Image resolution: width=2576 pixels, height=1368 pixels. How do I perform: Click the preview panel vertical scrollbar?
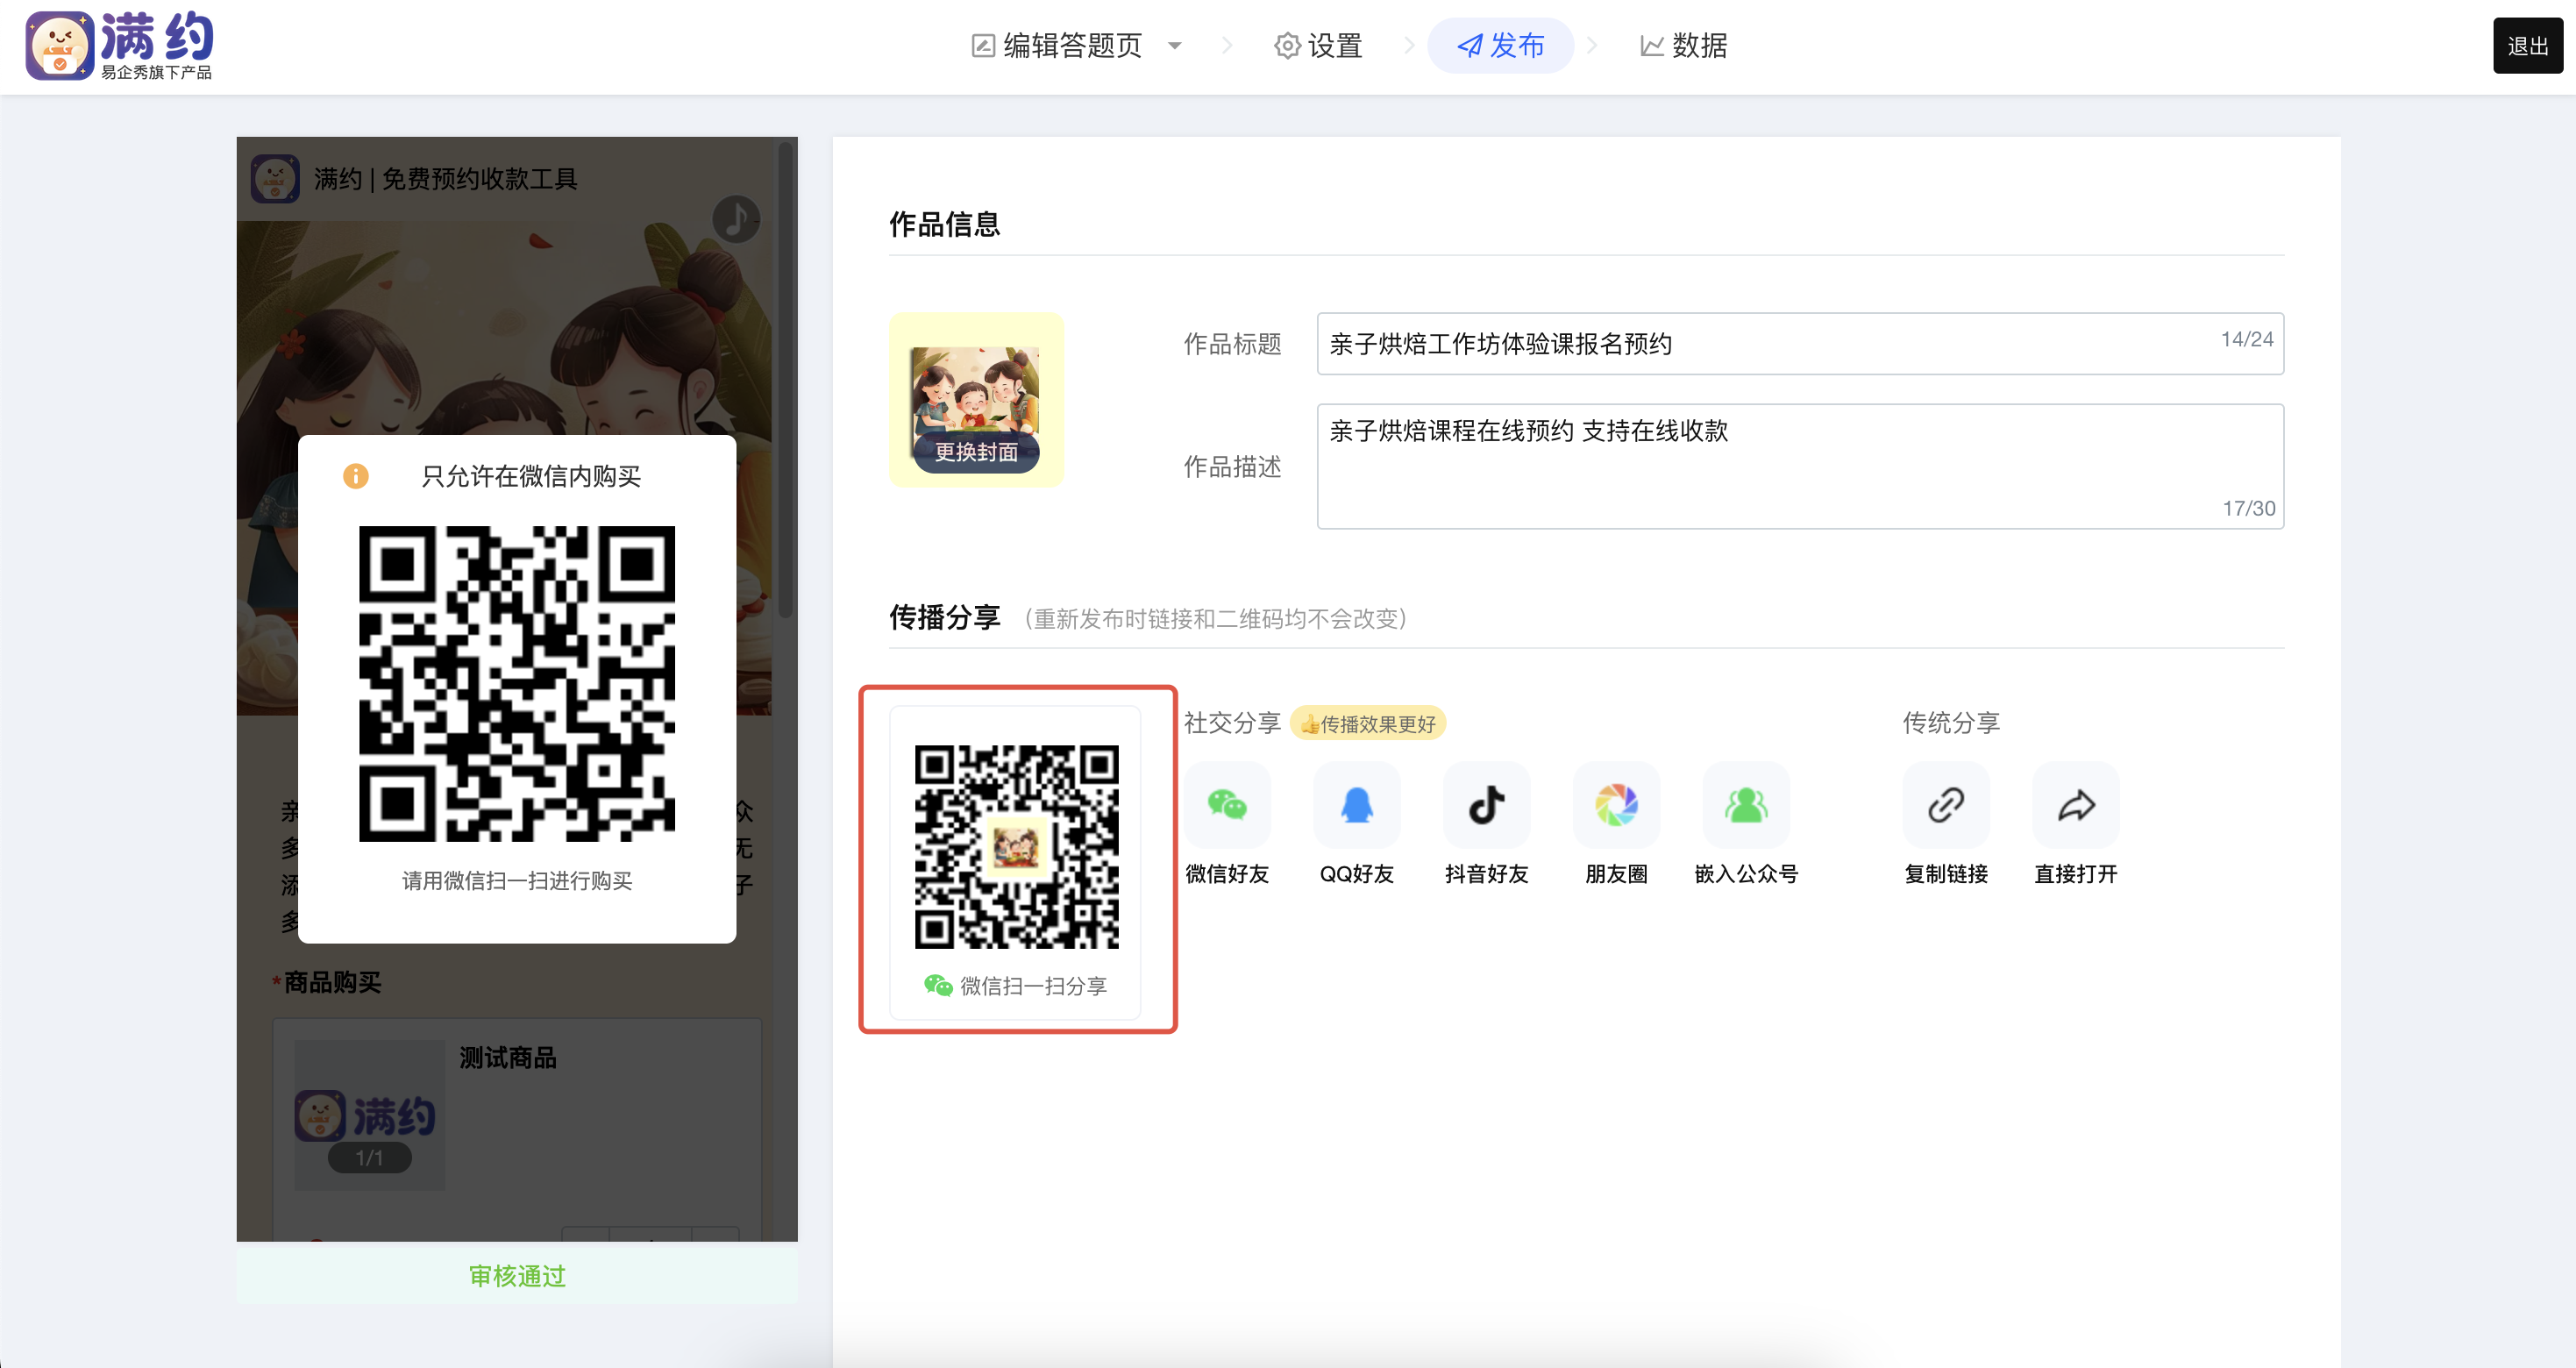point(786,380)
